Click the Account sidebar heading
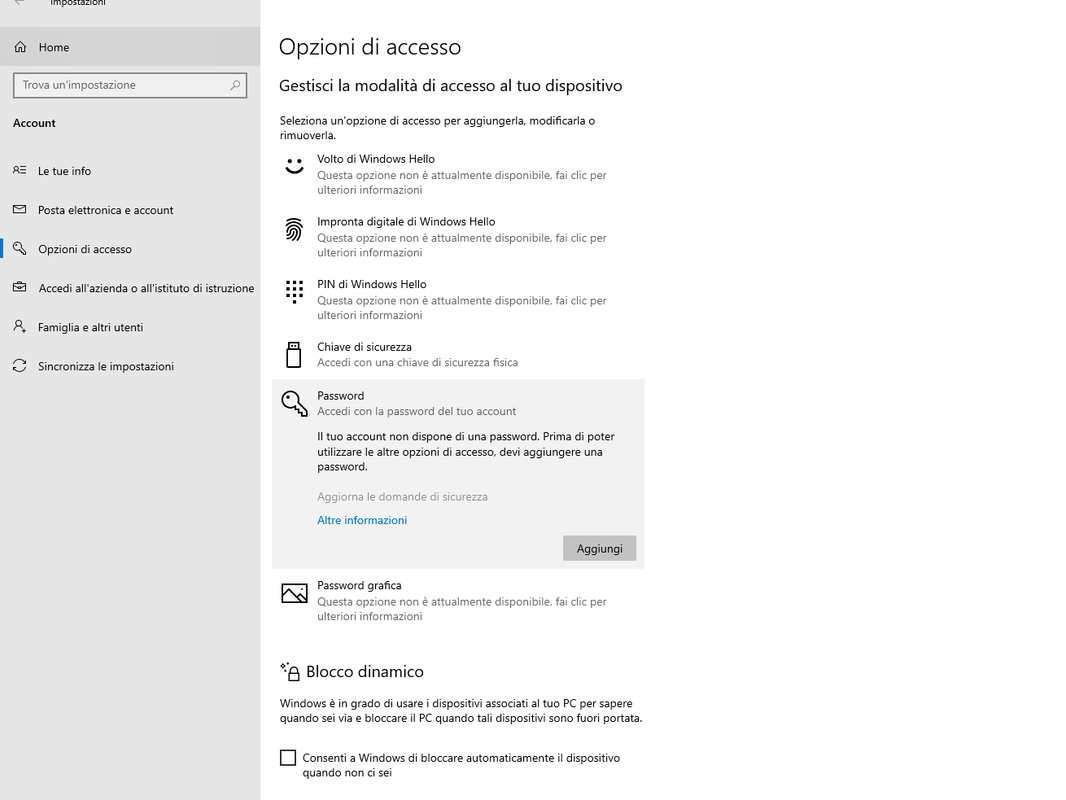This screenshot has width=1066, height=800. [x=34, y=123]
